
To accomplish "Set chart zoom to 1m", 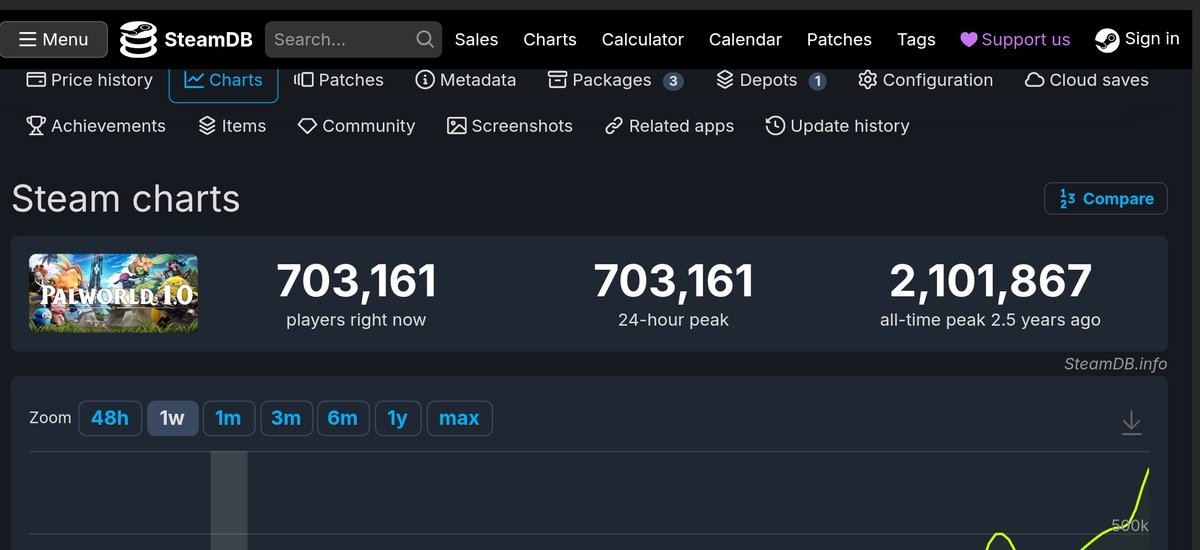I will [x=229, y=418].
